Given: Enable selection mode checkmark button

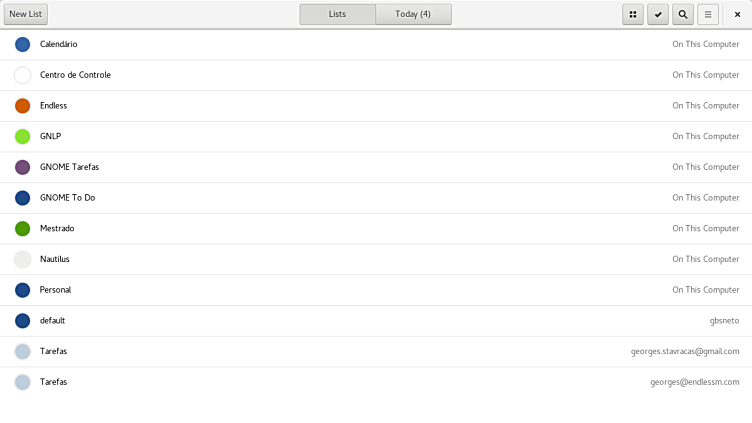Looking at the screenshot, I should pos(658,14).
